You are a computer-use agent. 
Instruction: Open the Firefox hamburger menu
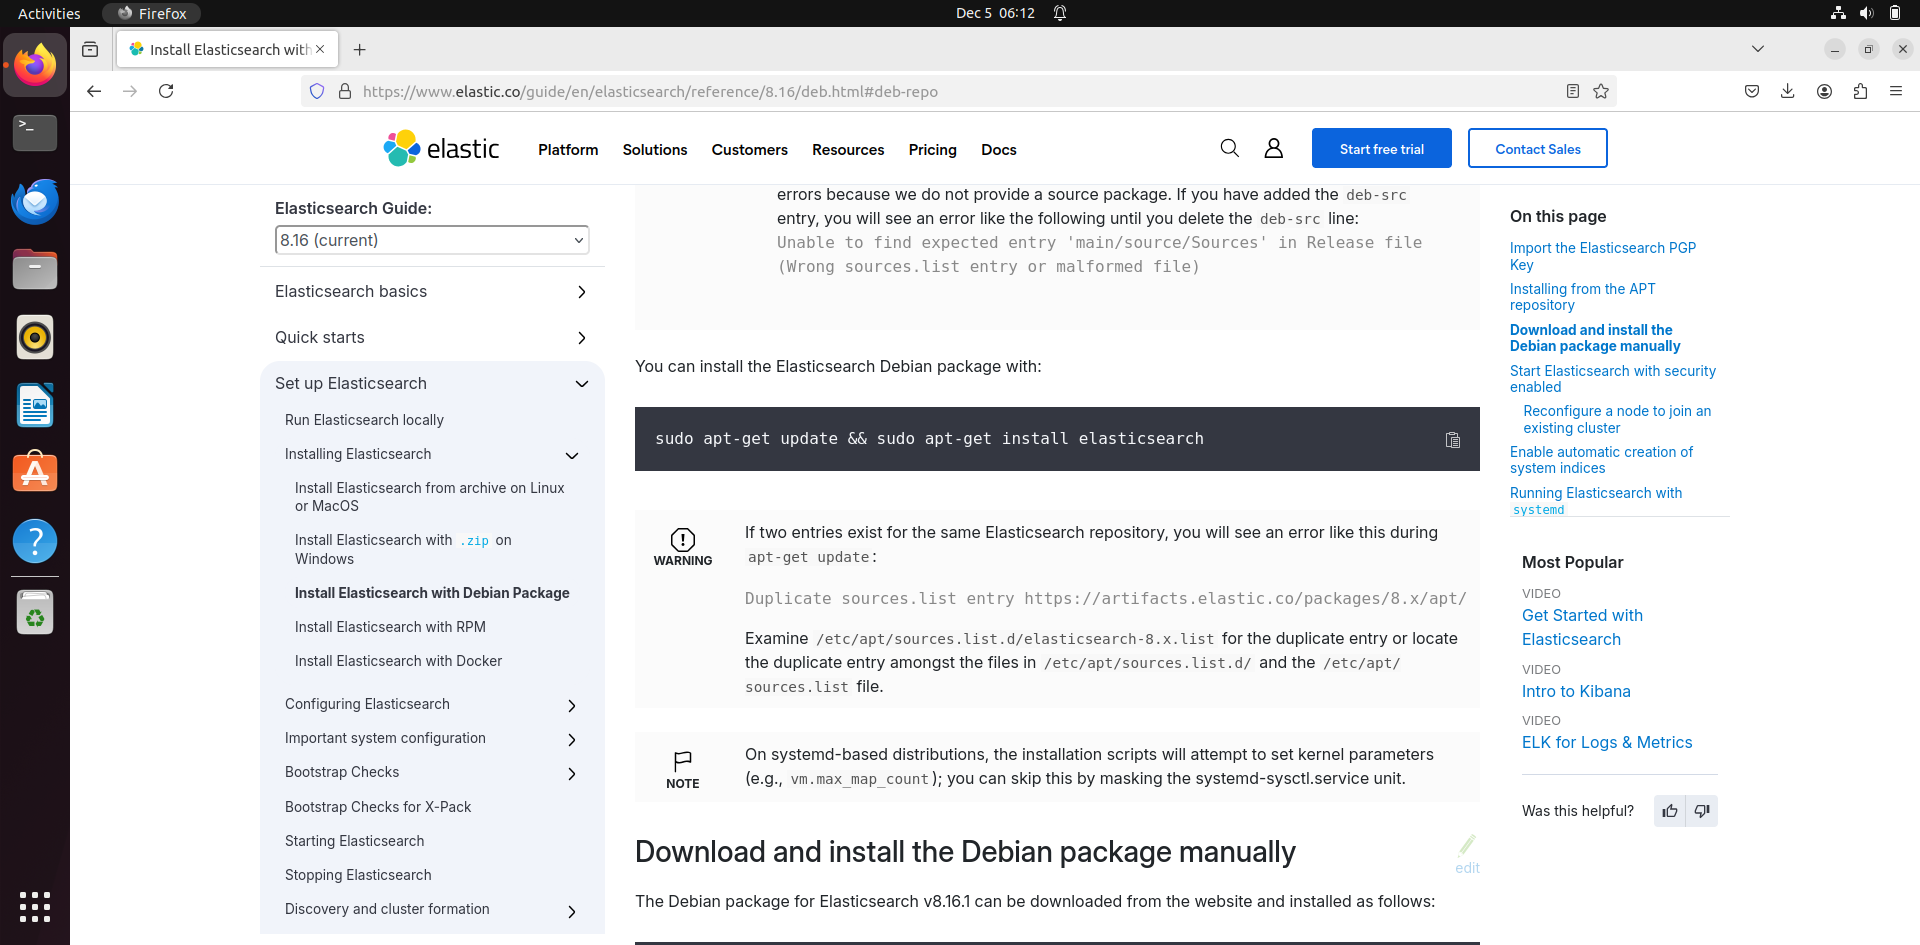coord(1896,91)
